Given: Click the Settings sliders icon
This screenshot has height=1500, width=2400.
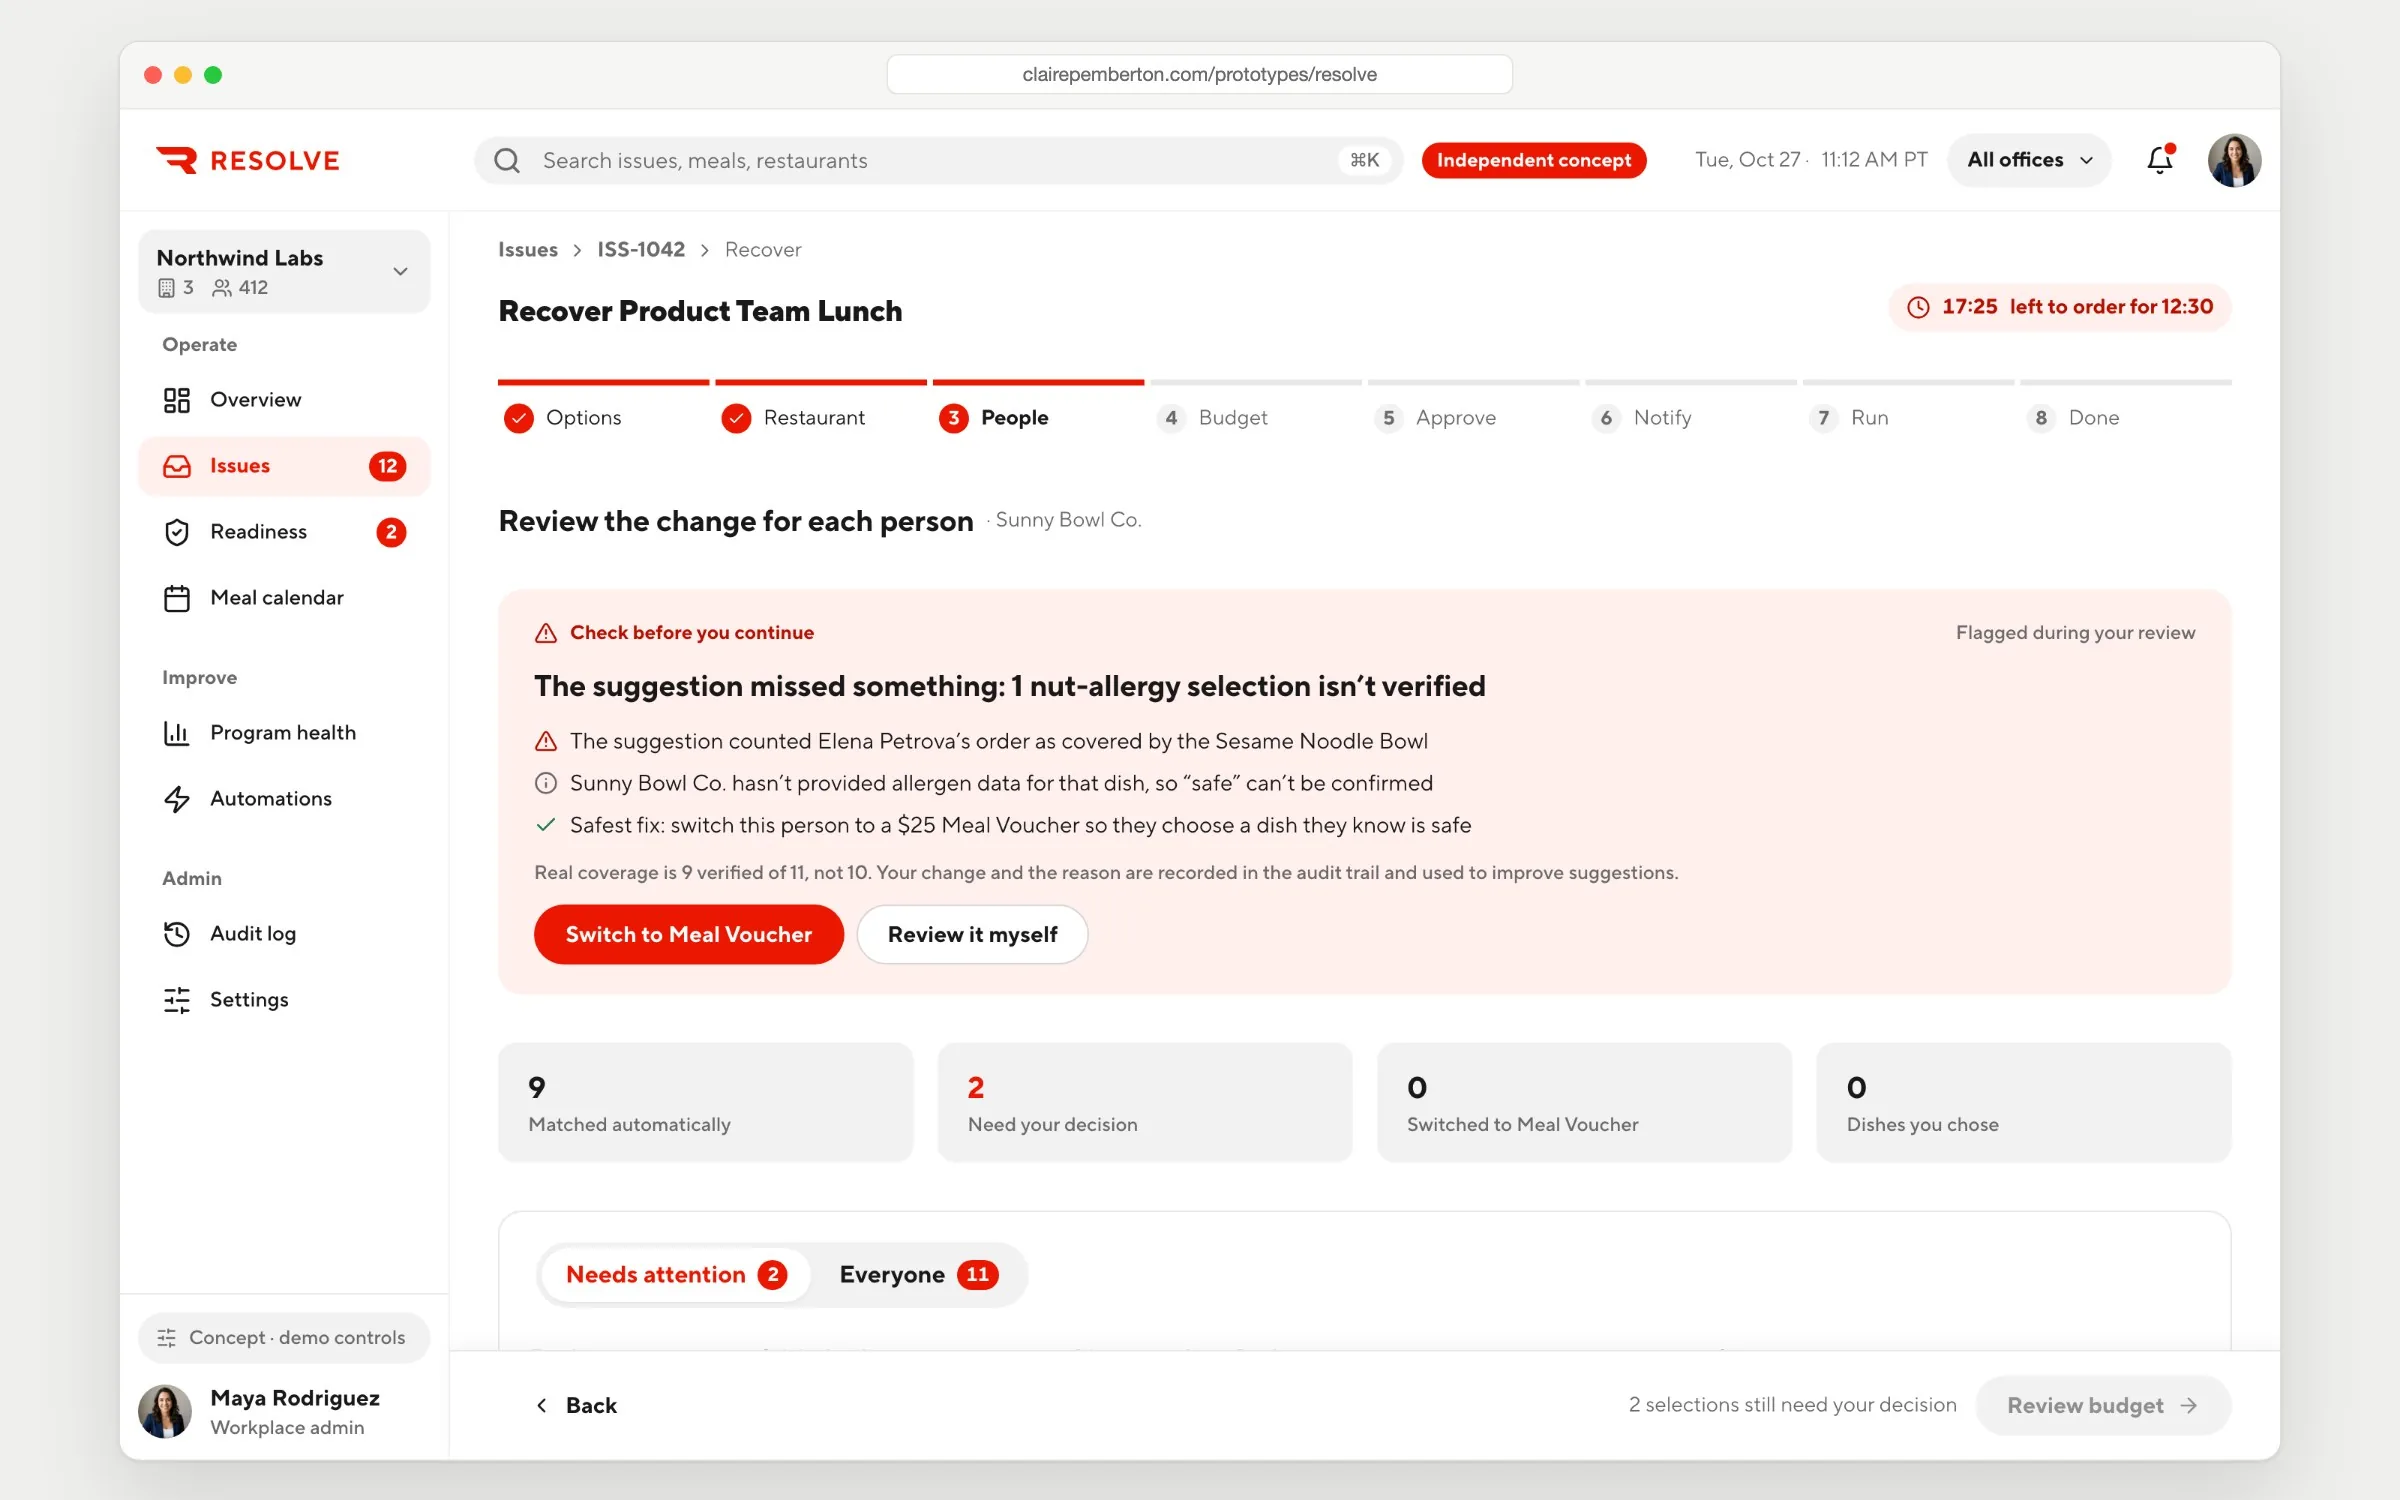Looking at the screenshot, I should 177,1000.
